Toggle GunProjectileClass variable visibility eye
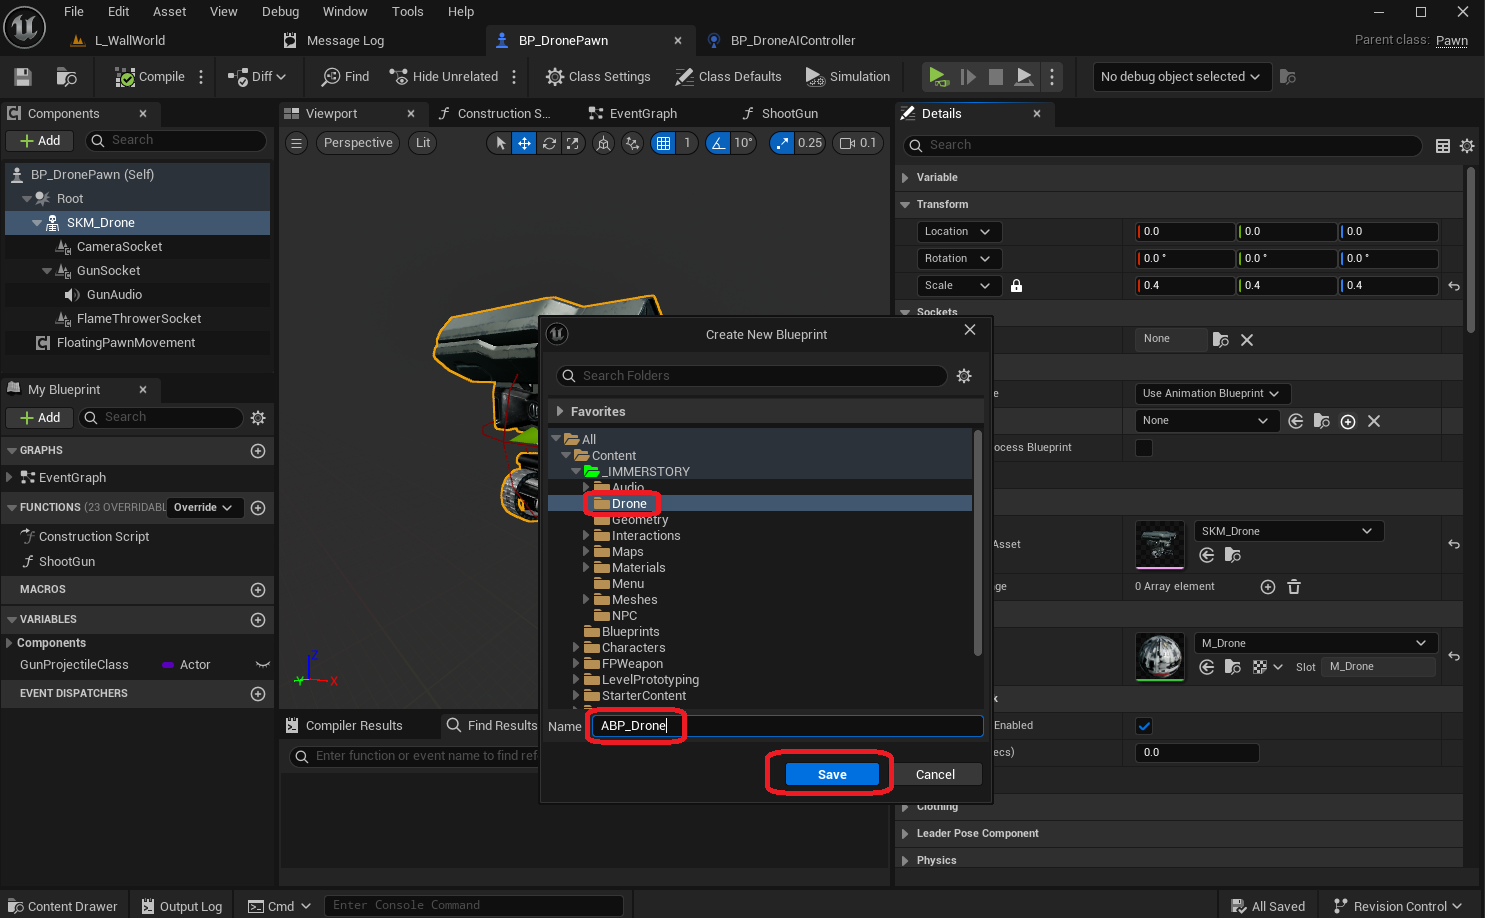Screen dimensions: 1485x918 [x=263, y=665]
